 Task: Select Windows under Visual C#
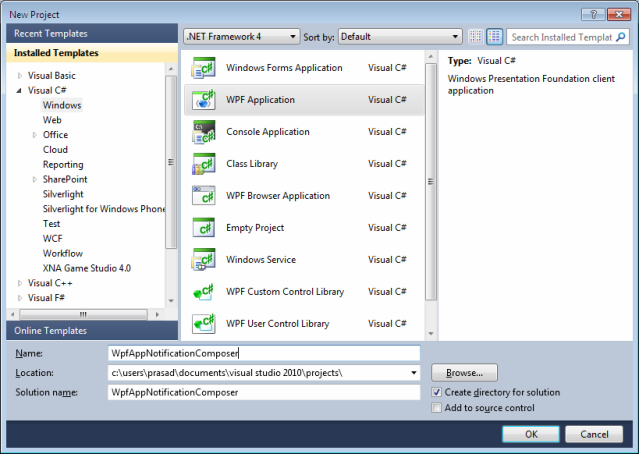62,105
